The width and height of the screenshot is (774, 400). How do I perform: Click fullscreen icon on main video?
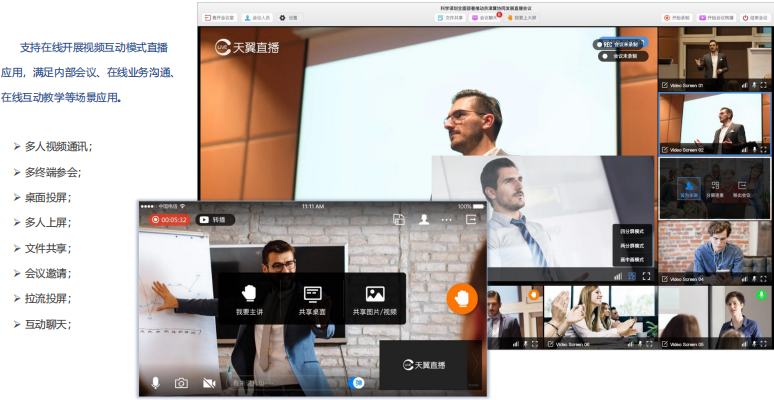(647, 276)
